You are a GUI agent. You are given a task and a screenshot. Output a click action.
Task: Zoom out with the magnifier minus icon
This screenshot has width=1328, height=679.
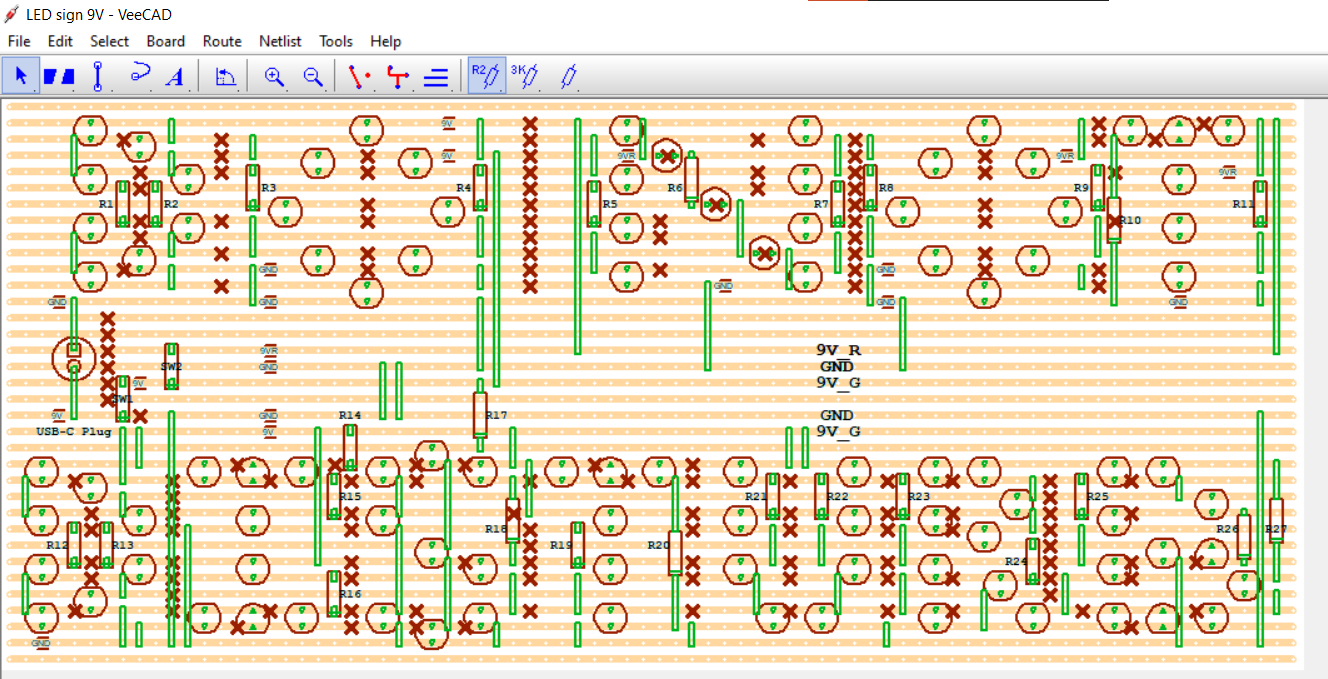point(313,76)
